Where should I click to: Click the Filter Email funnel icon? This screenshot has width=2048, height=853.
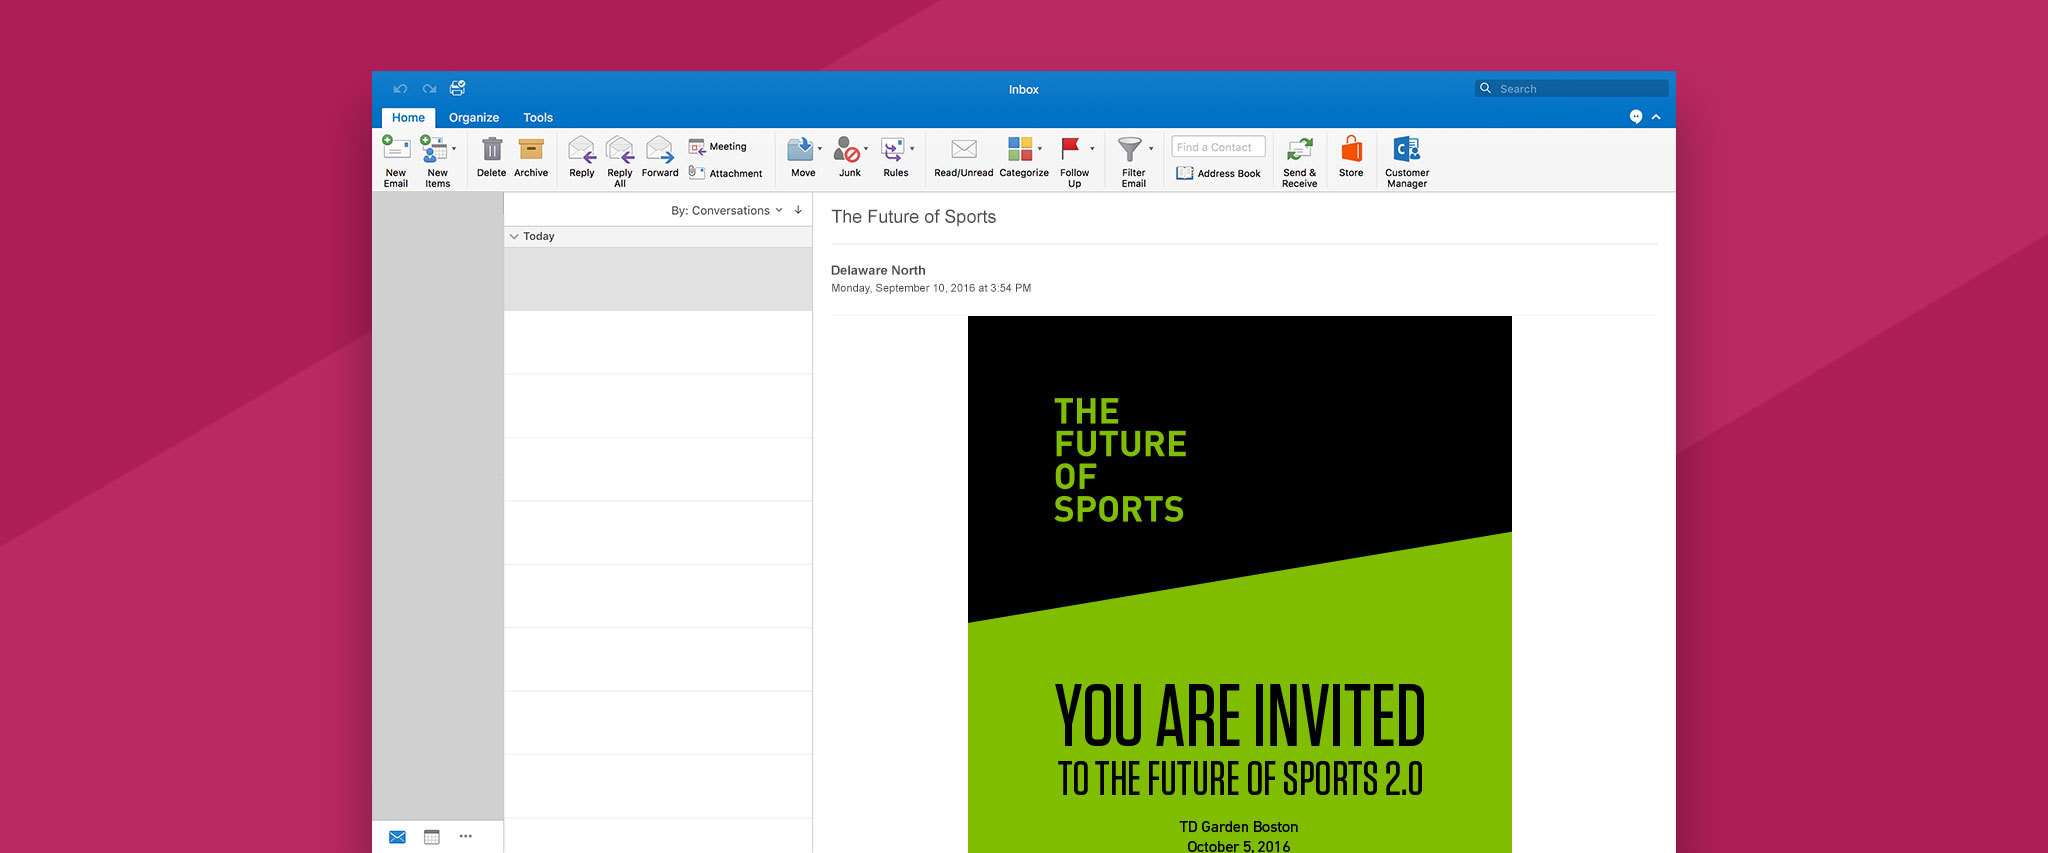(1130, 150)
